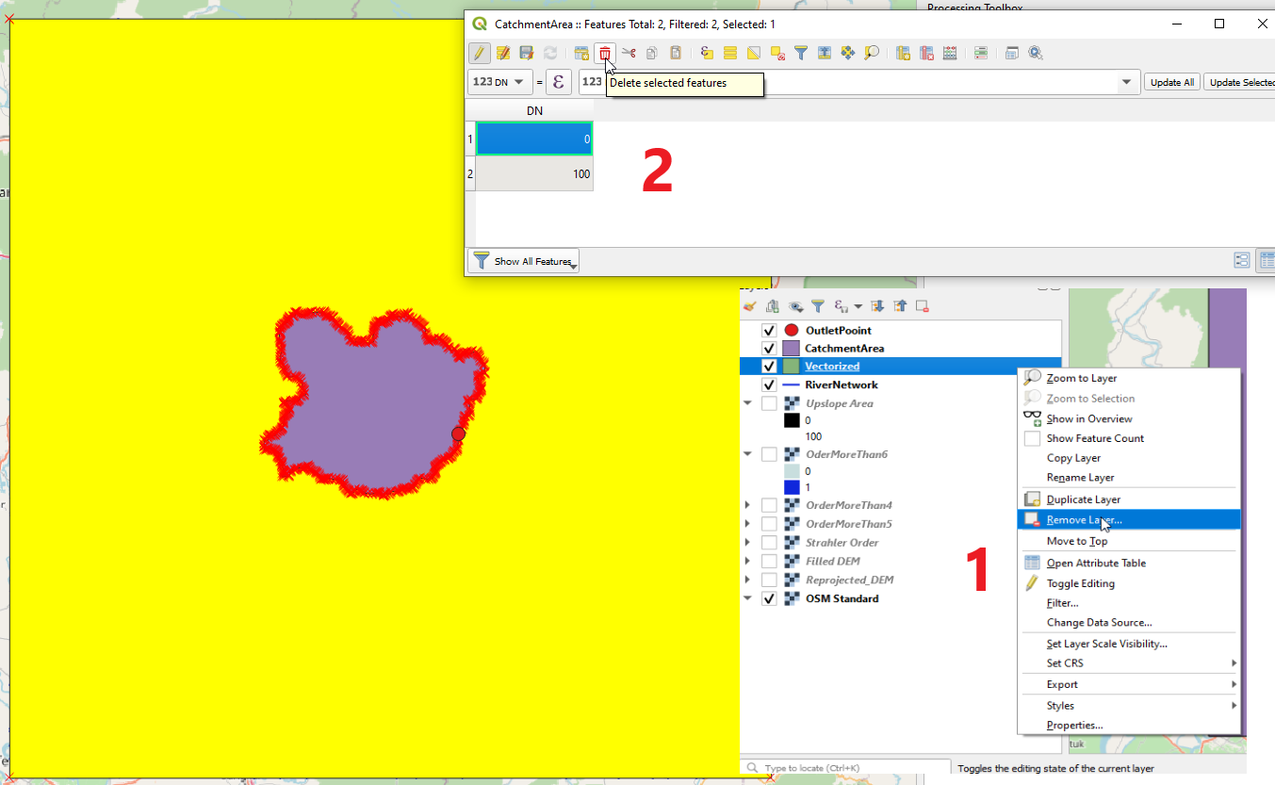
Task: Expand the OrderMoreThan4 layer tree
Action: [x=747, y=505]
